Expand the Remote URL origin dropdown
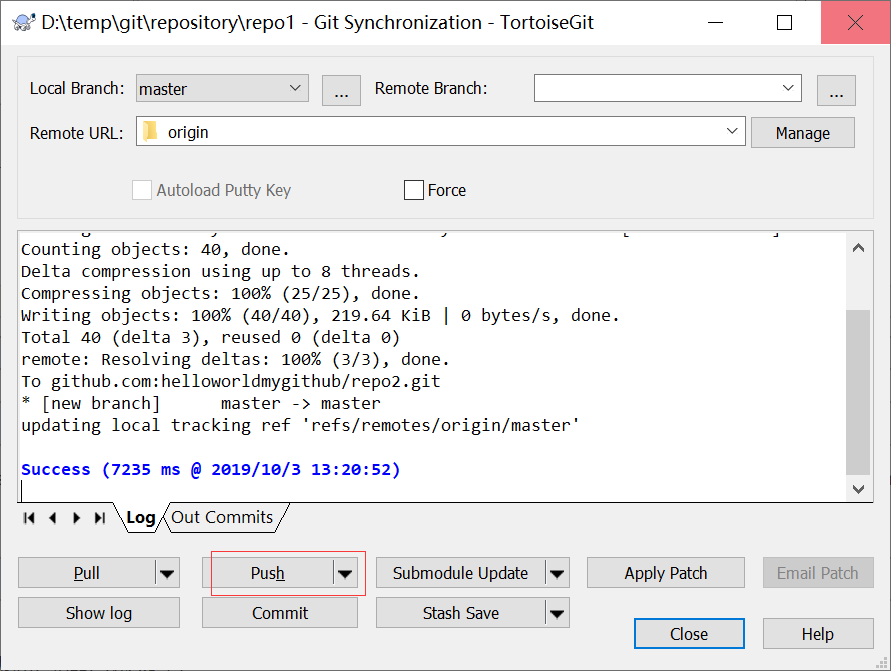Image resolution: width=891 pixels, height=671 pixels. click(732, 131)
